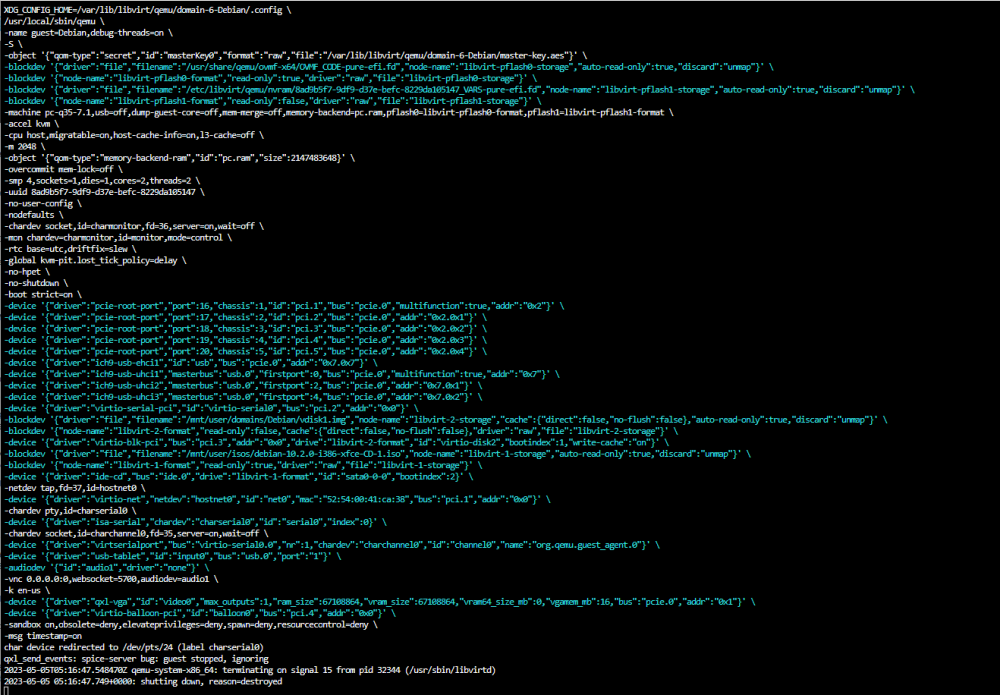Click the virtio-balloon-pci device line
The image size is (1000, 695).
(x=200, y=613)
